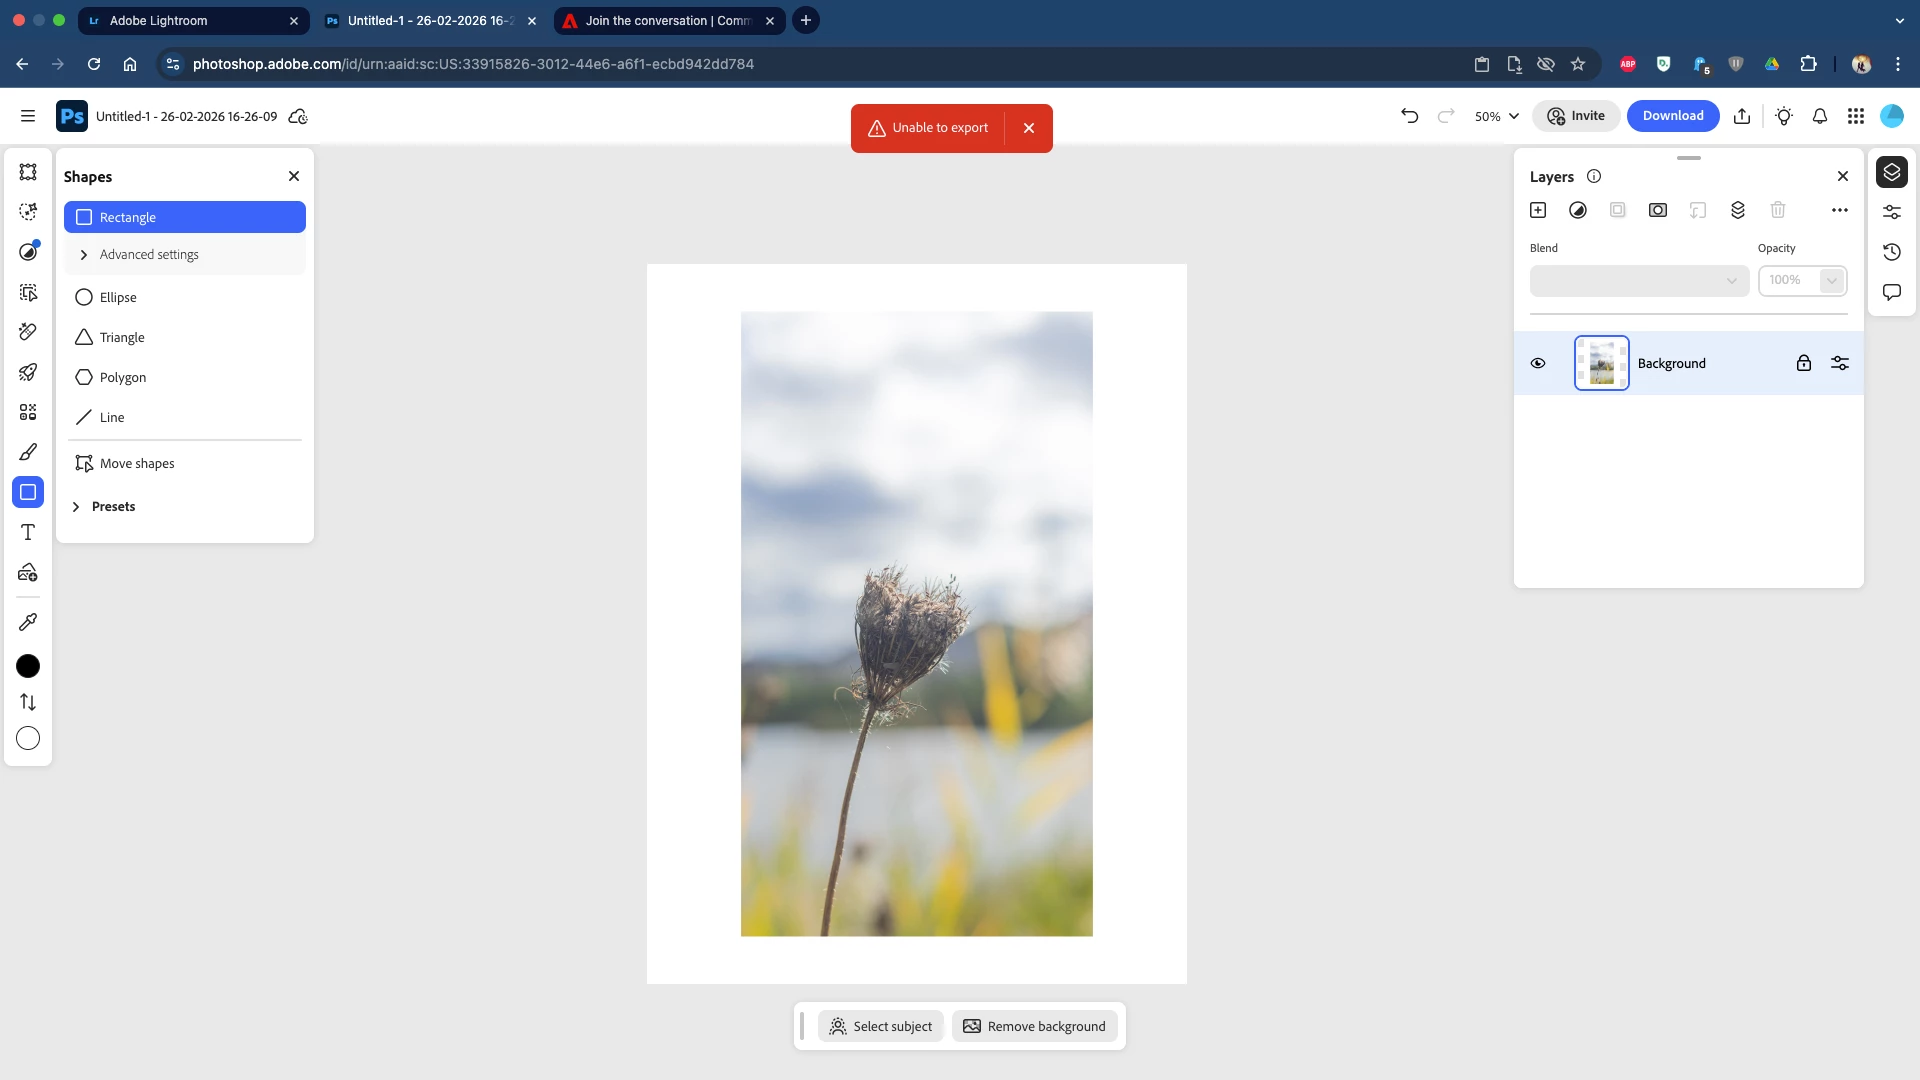
Task: Click the Remove background button
Action: coord(1035,1026)
